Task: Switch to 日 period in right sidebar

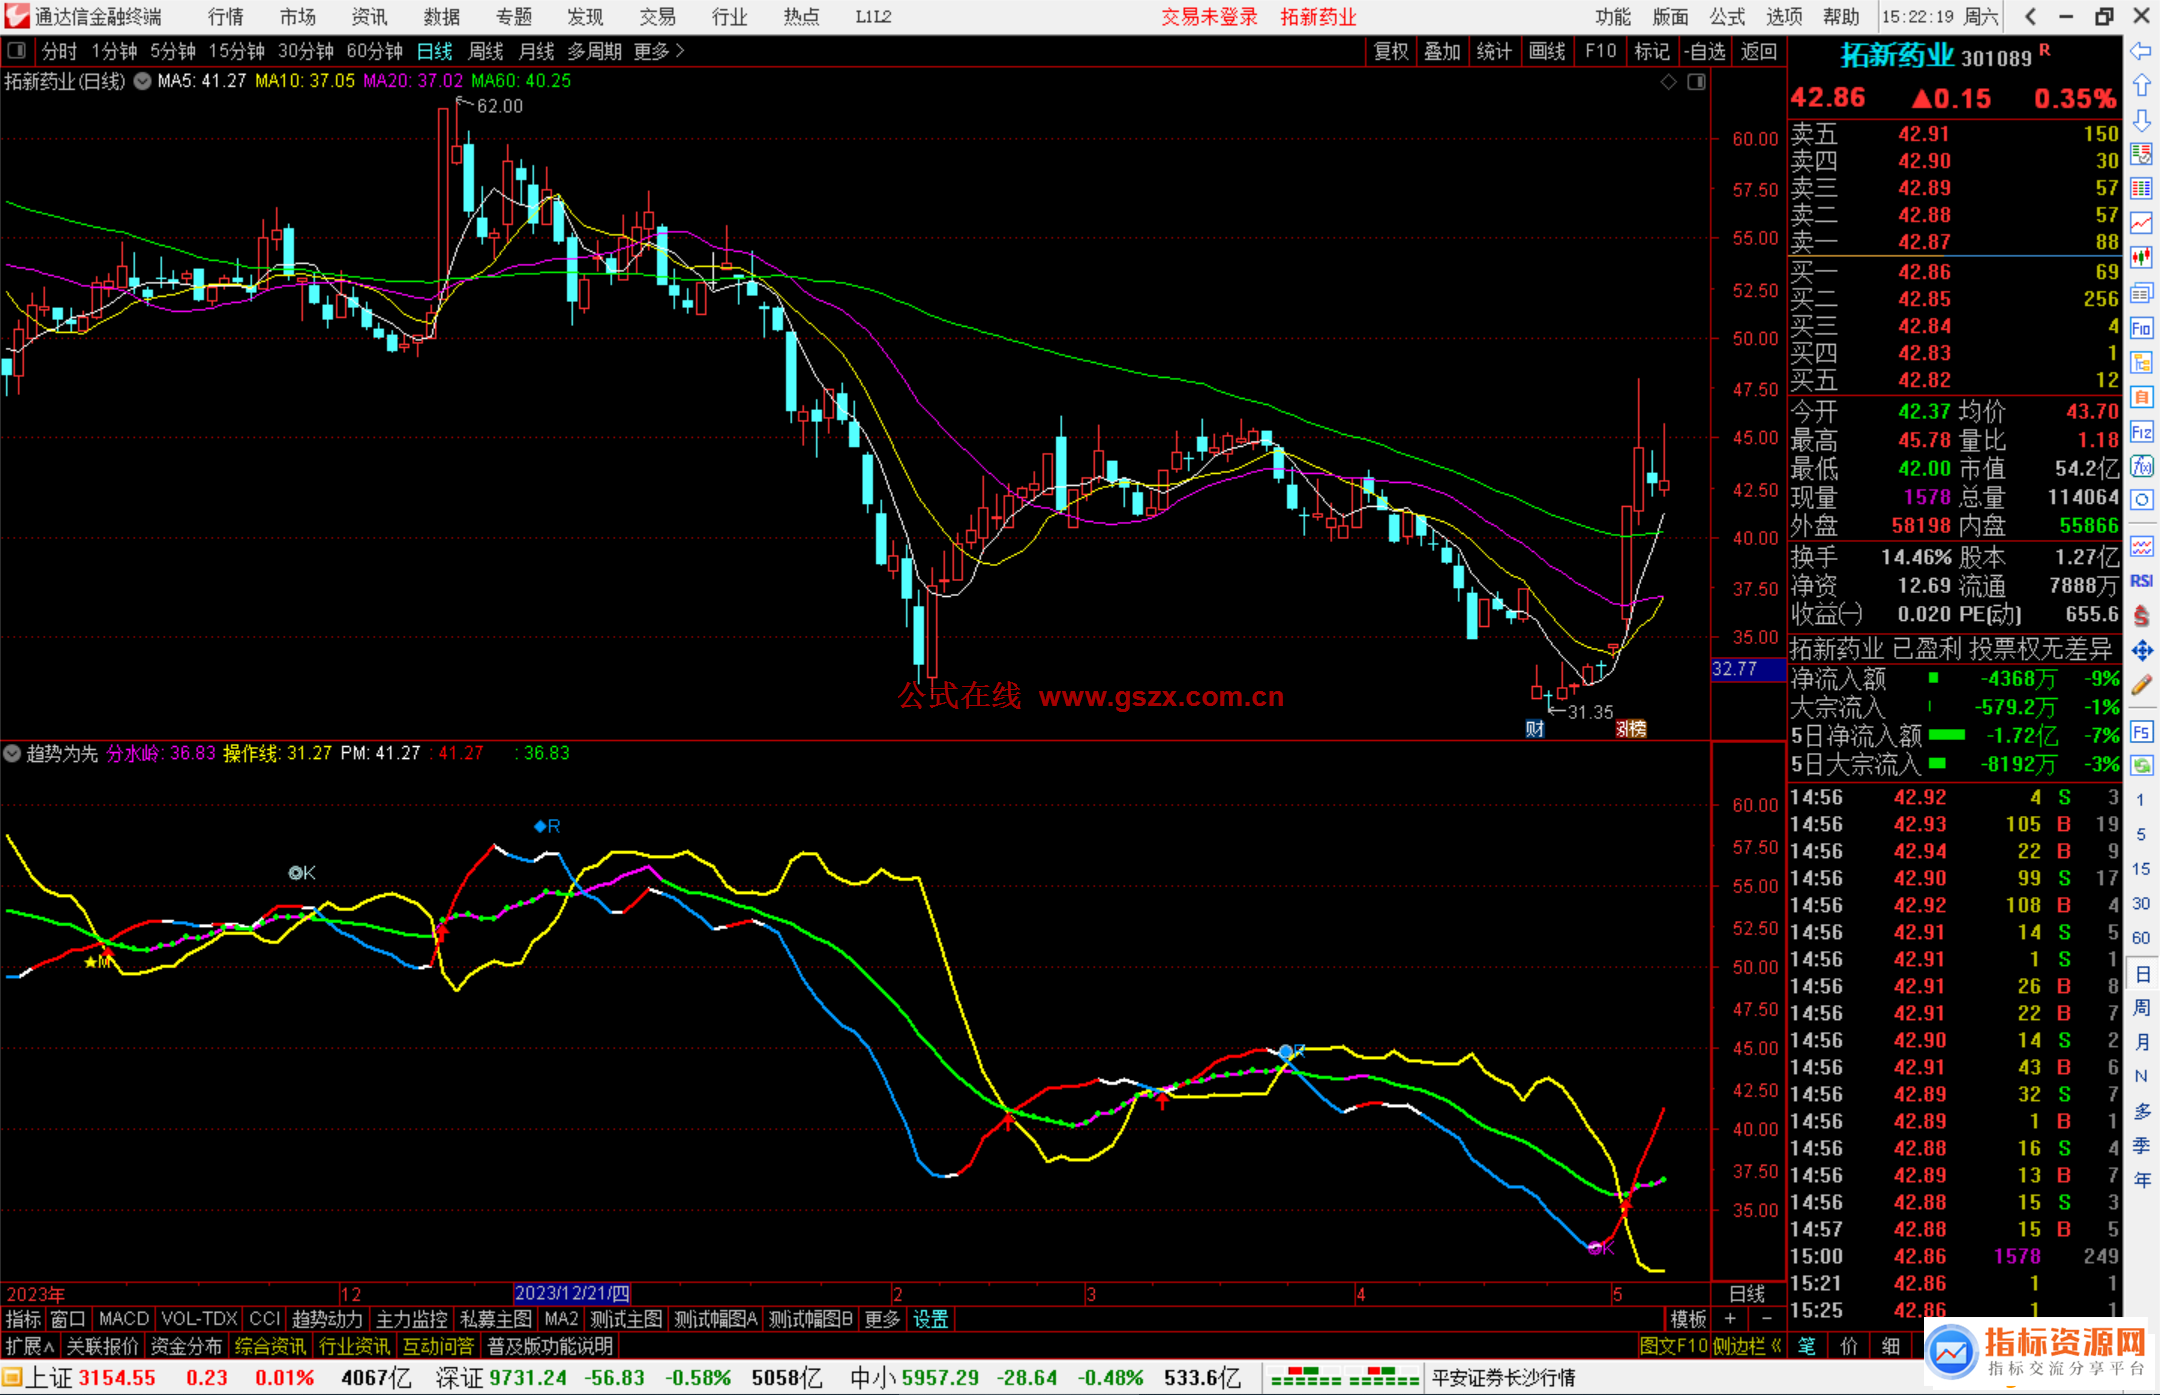Action: pyautogui.click(x=2141, y=974)
